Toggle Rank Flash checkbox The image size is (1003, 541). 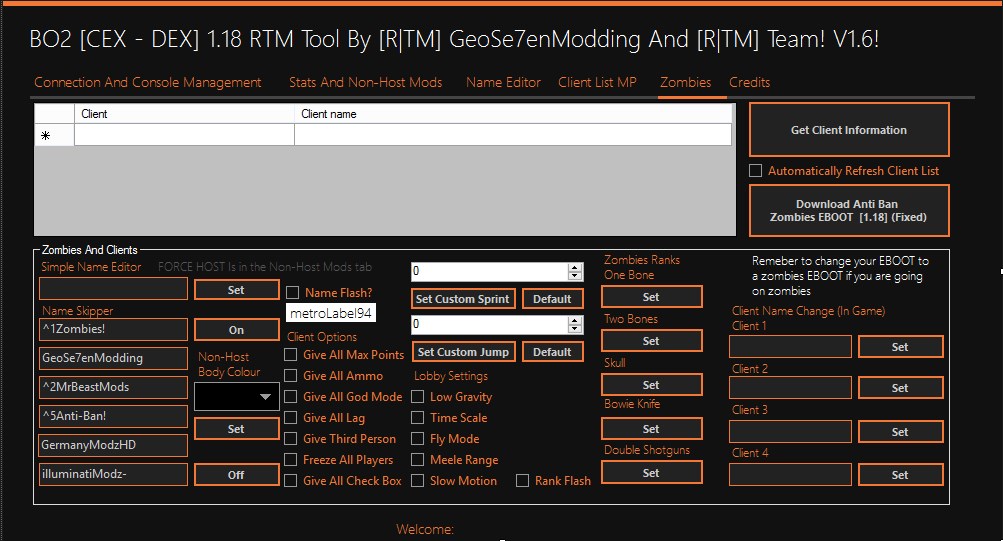click(523, 481)
